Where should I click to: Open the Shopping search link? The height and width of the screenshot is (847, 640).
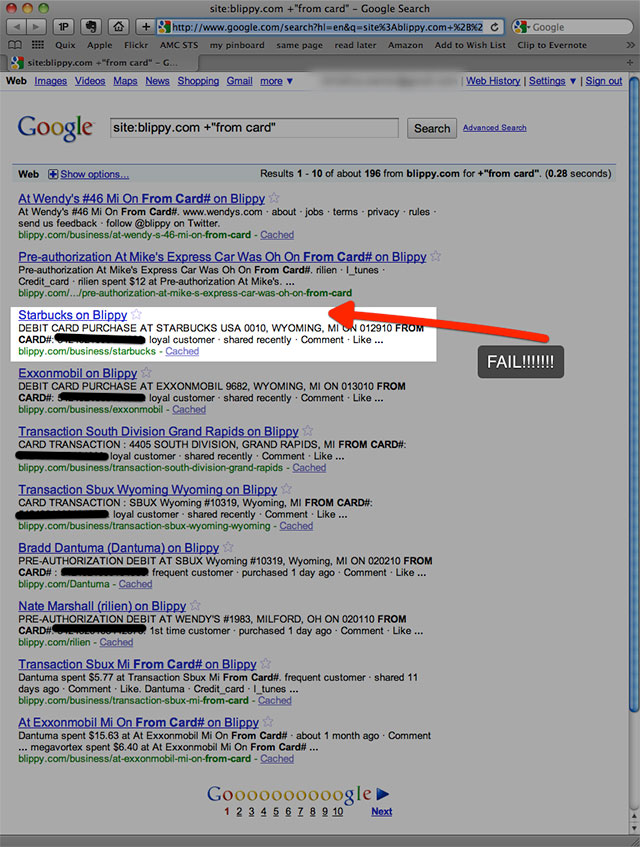[x=198, y=81]
